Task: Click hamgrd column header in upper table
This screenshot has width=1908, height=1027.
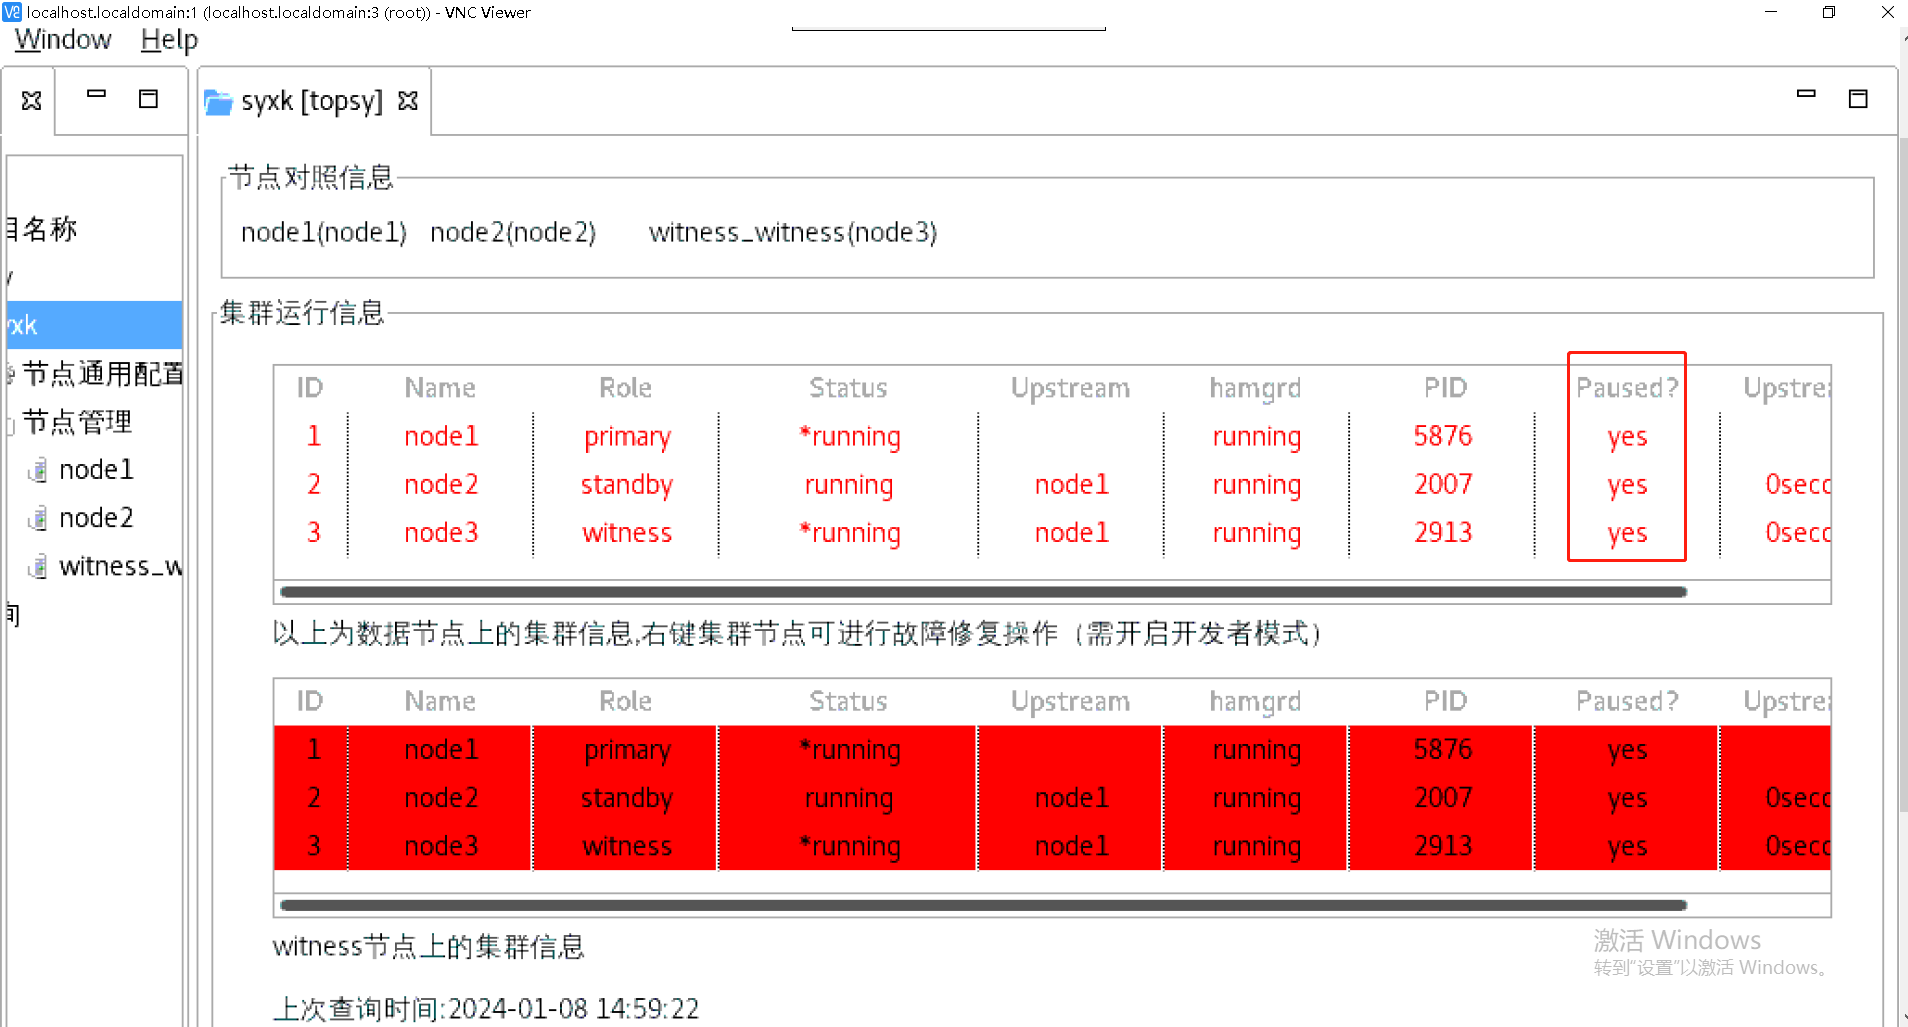Action: (1255, 388)
